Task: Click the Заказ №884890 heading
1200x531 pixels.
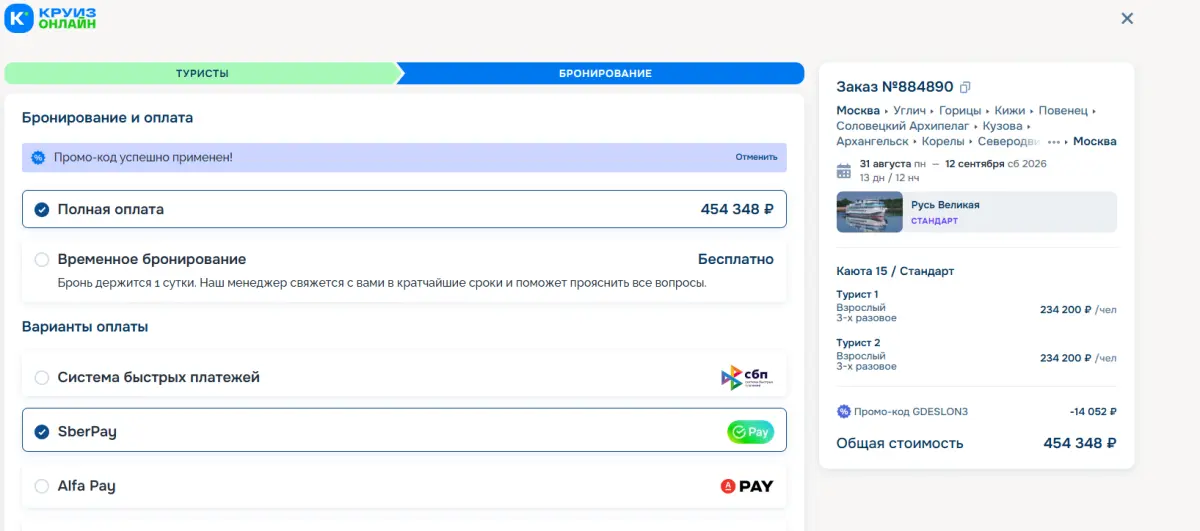Action: 895,87
